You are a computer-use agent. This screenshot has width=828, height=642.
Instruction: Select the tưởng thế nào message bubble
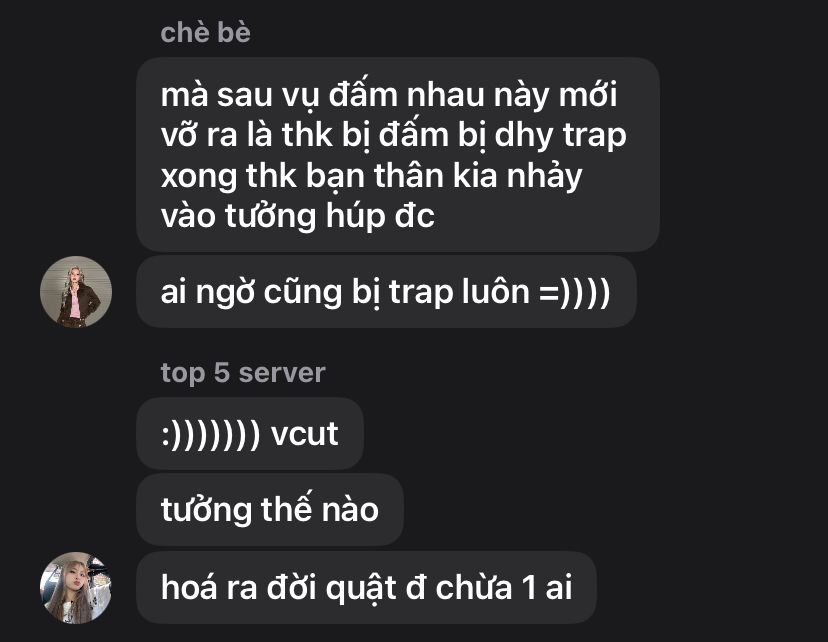[270, 509]
